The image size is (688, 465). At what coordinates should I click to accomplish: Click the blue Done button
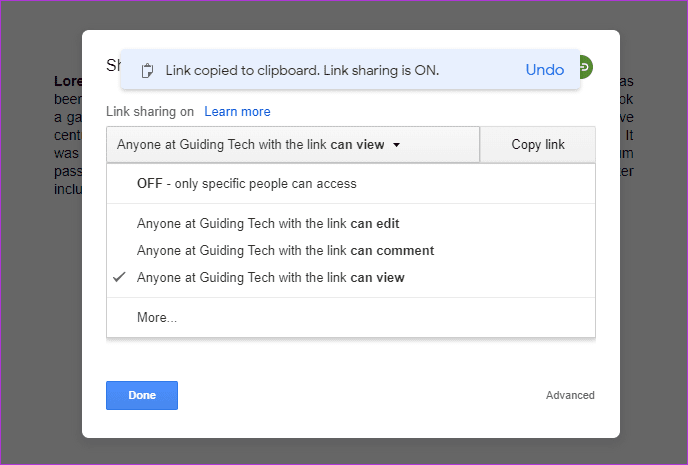pos(142,395)
